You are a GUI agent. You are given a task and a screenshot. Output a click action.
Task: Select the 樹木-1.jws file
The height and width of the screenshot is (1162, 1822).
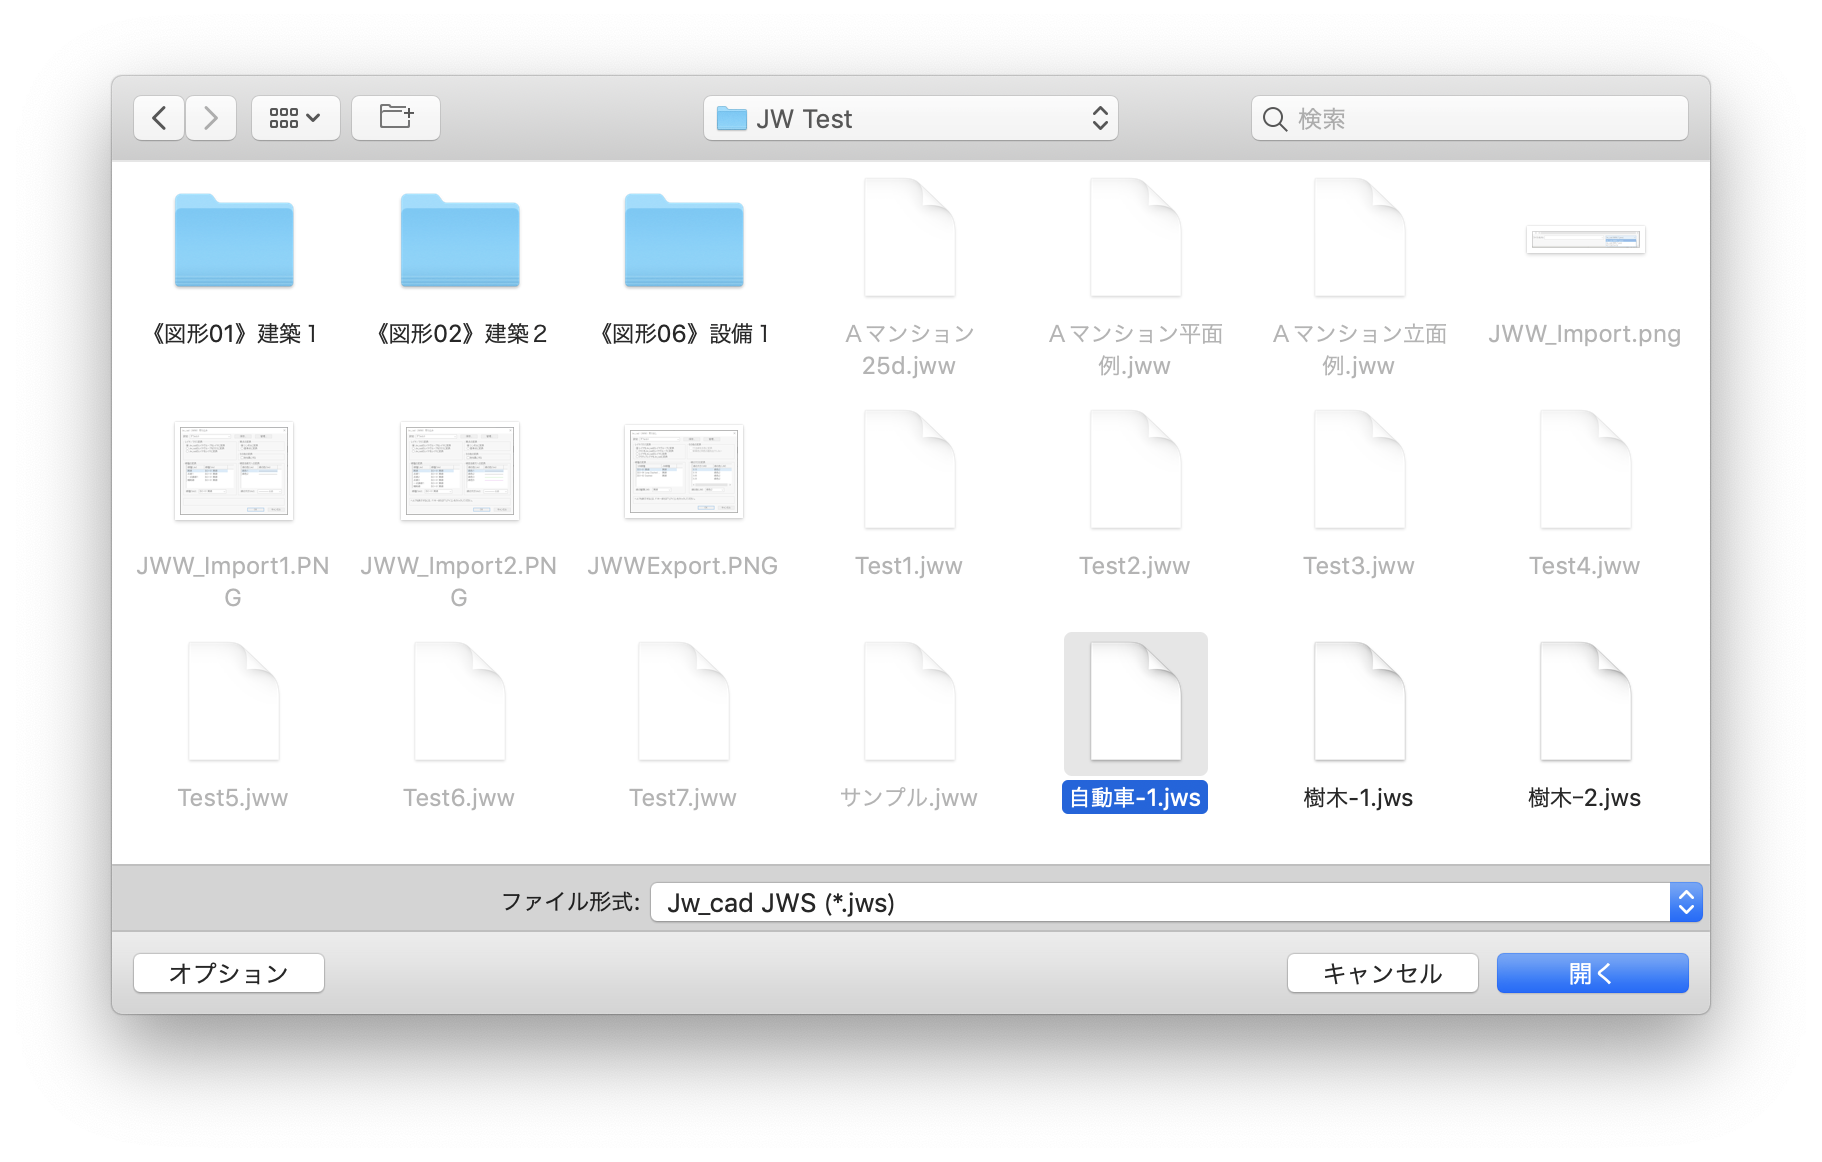[1359, 703]
